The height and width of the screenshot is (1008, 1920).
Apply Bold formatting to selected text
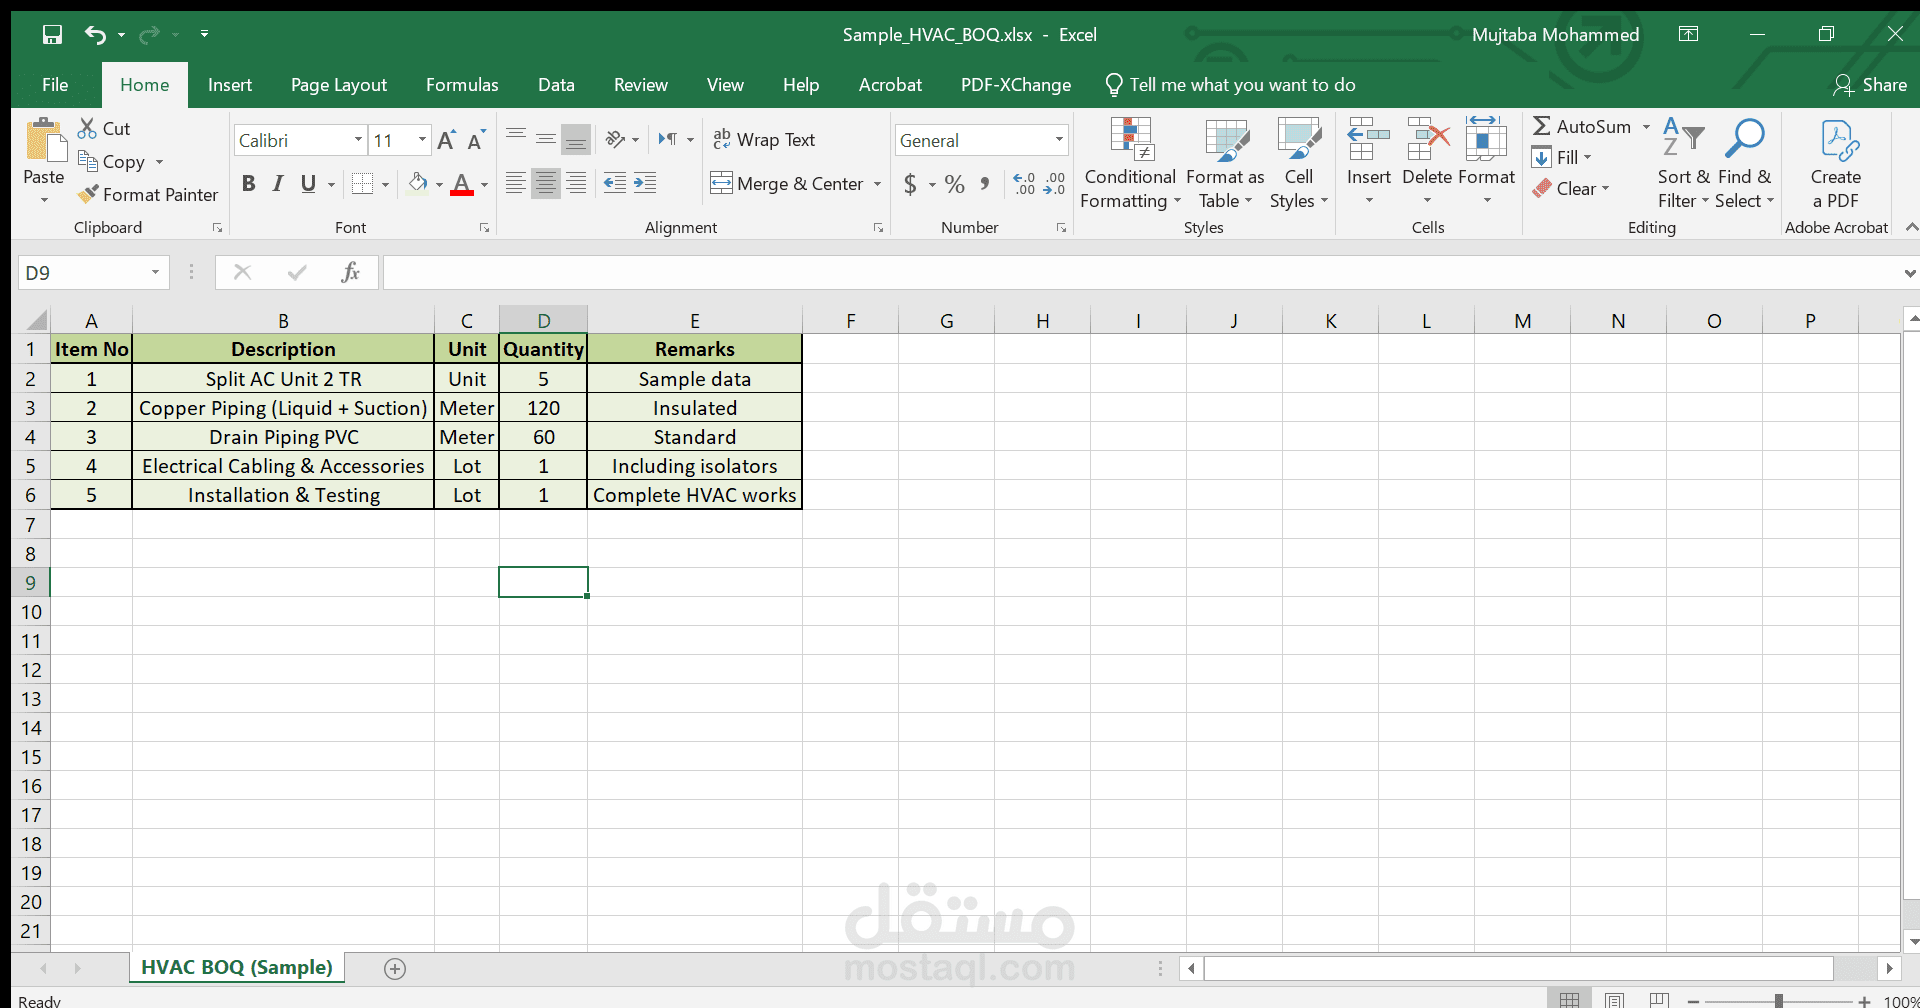coord(249,183)
